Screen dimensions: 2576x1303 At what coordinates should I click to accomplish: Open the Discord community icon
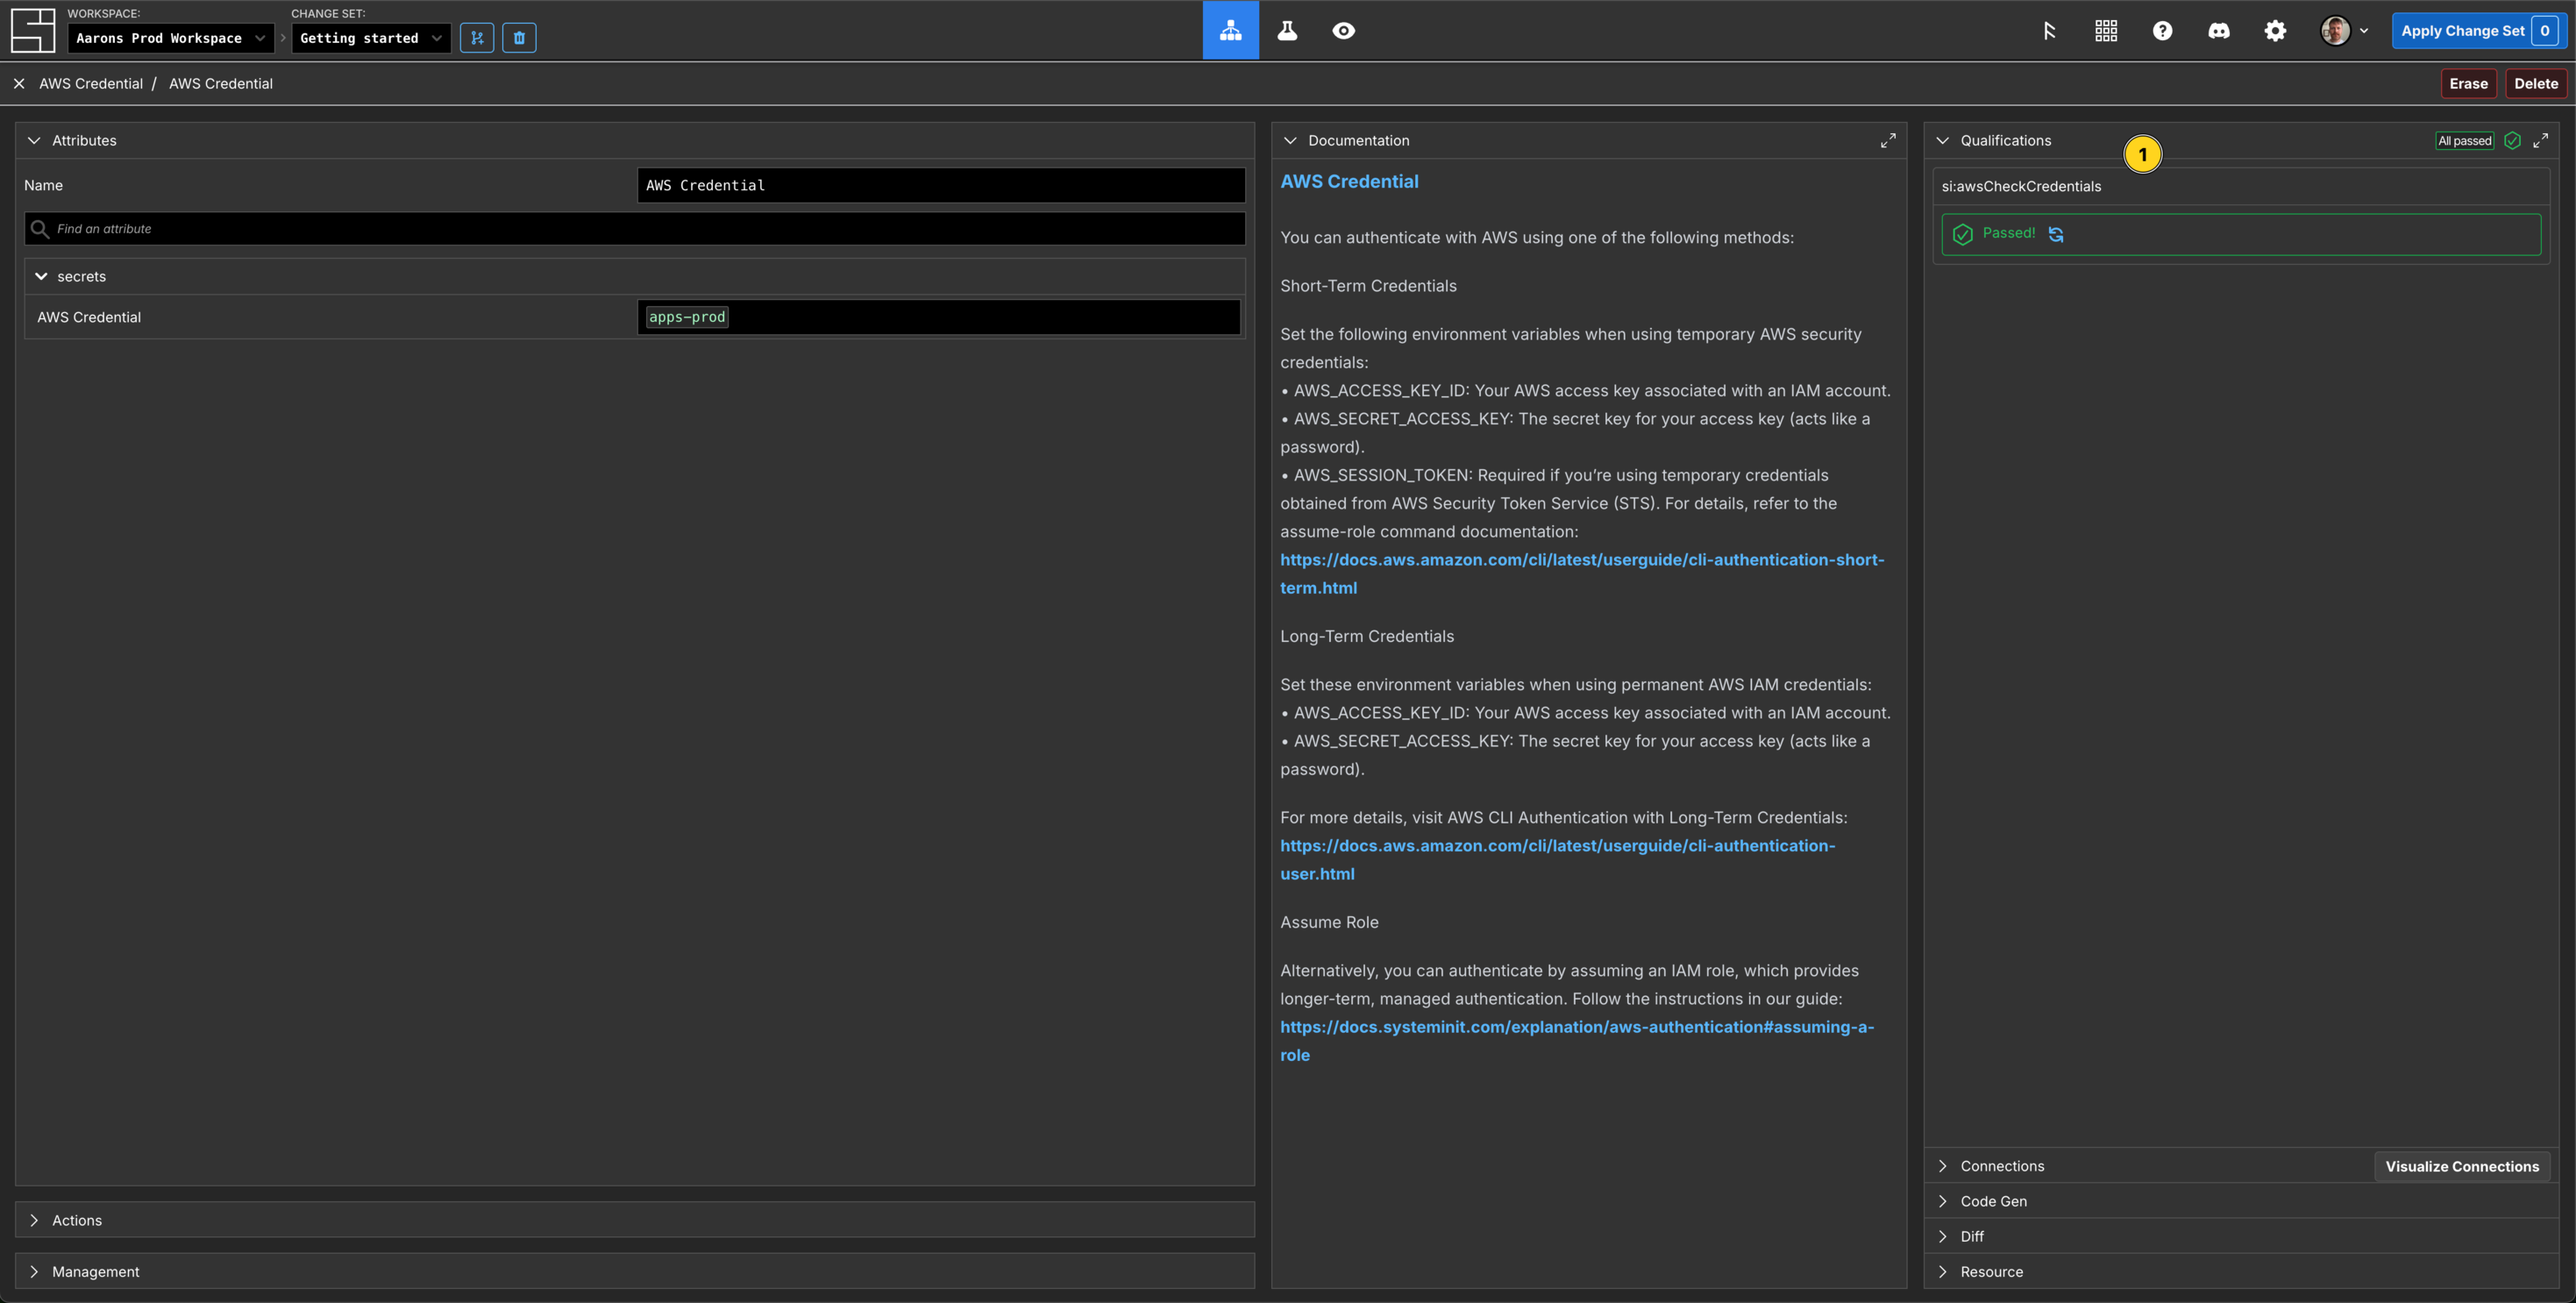click(2218, 30)
